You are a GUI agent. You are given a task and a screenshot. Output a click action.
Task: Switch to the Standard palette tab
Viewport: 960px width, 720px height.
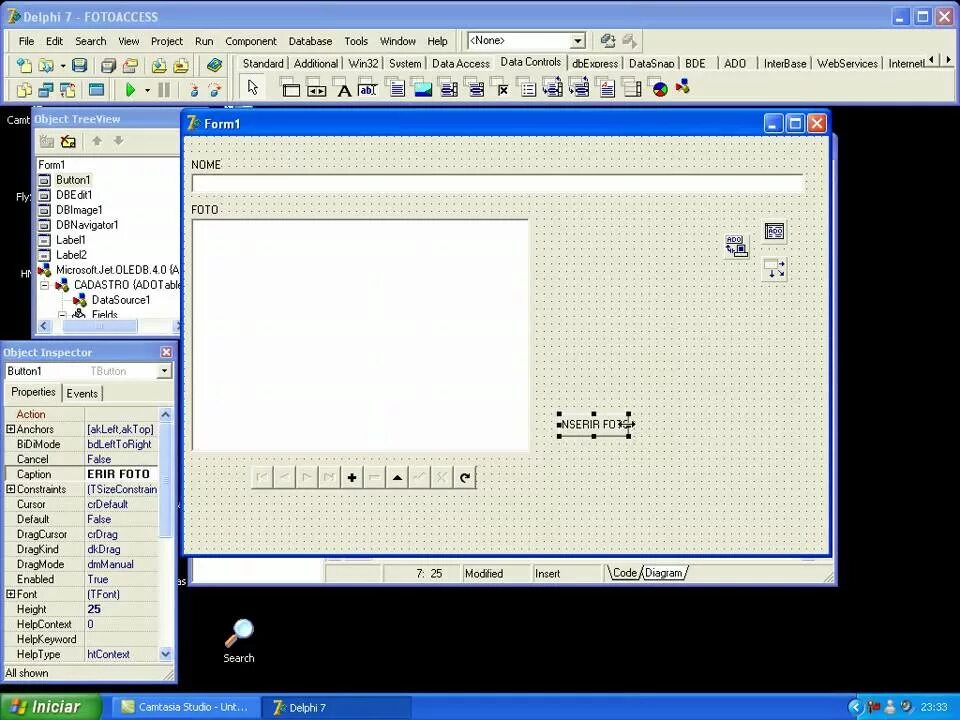[263, 63]
